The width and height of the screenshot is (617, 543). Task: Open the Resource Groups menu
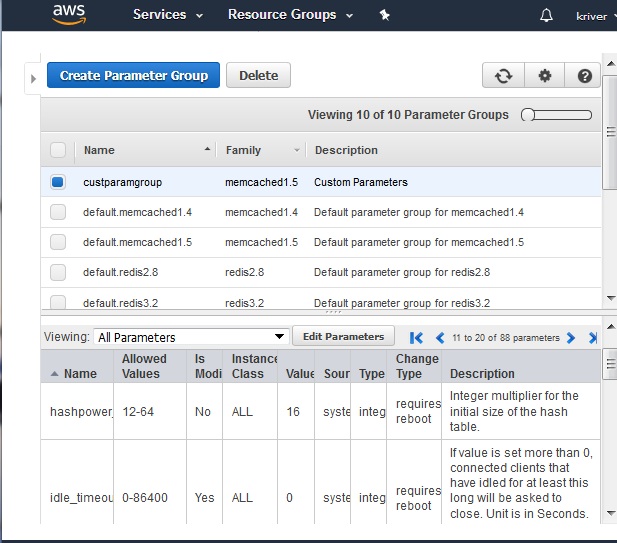[290, 15]
